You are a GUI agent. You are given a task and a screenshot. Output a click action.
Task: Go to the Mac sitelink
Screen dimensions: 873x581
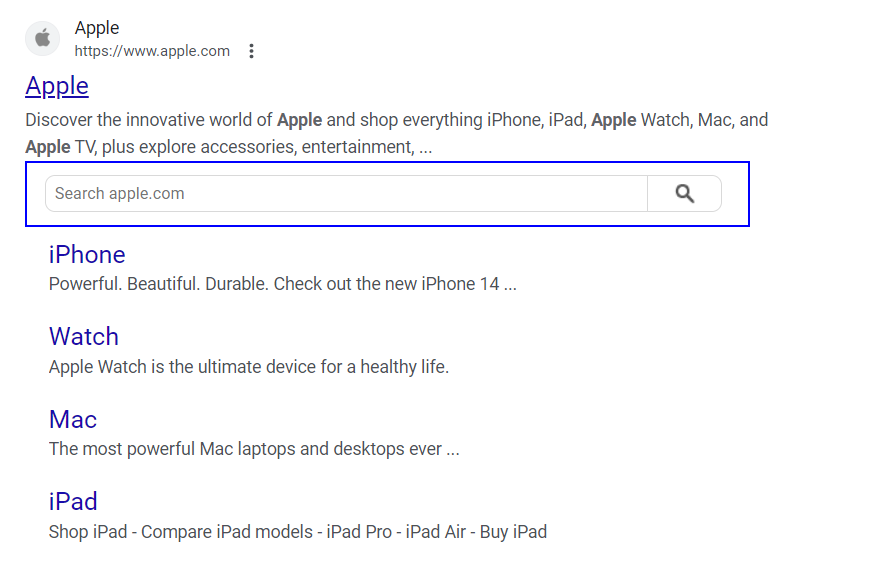(73, 419)
